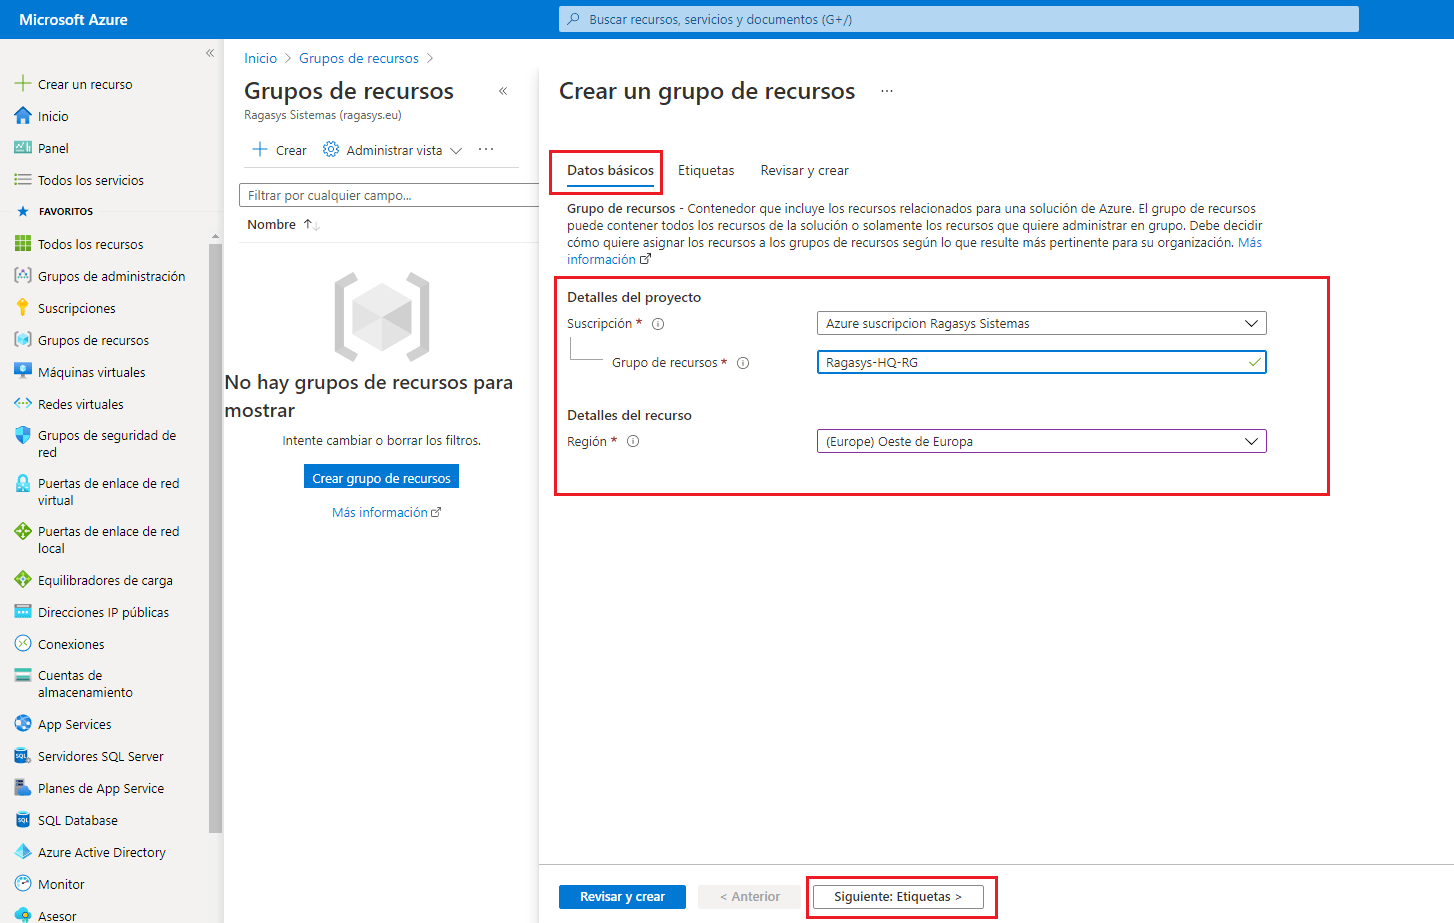Click the Conexiones icon
Viewport: 1454px width, 923px height.
coord(23,643)
